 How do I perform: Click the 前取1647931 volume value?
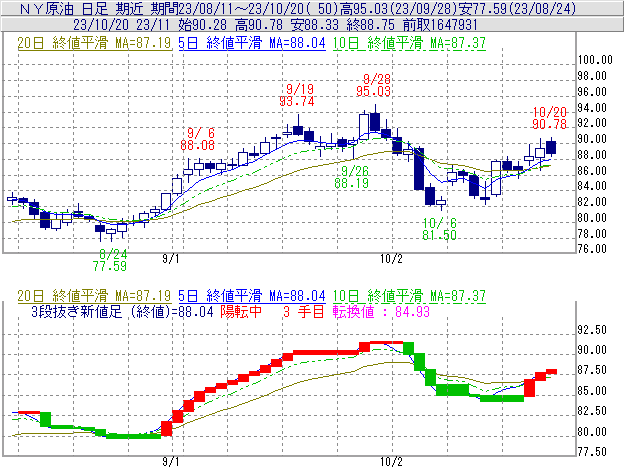click(x=440, y=25)
